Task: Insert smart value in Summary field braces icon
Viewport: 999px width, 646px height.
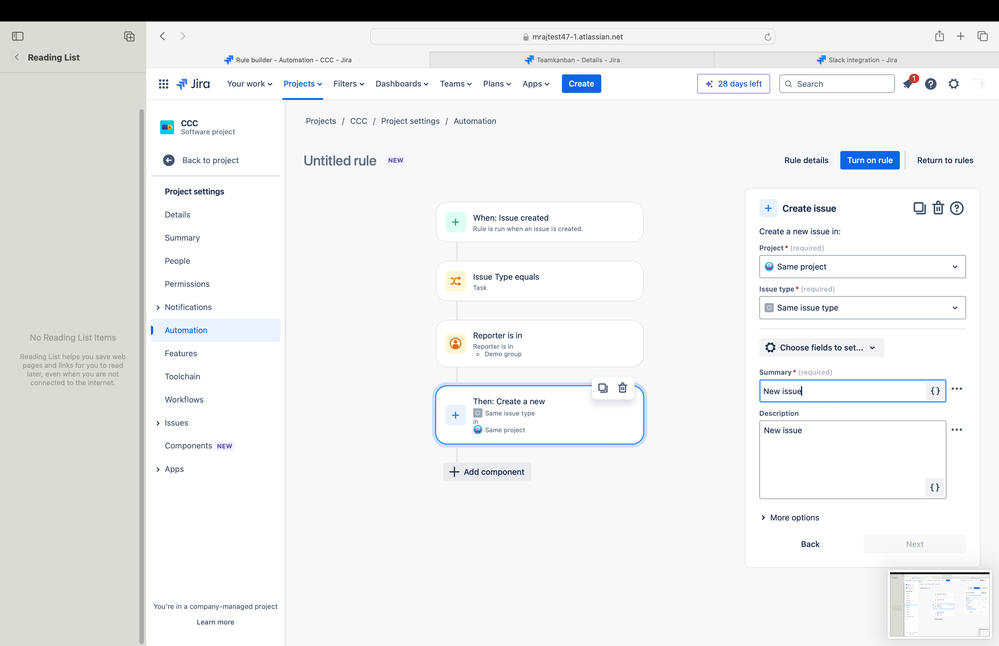Action: [x=935, y=391]
